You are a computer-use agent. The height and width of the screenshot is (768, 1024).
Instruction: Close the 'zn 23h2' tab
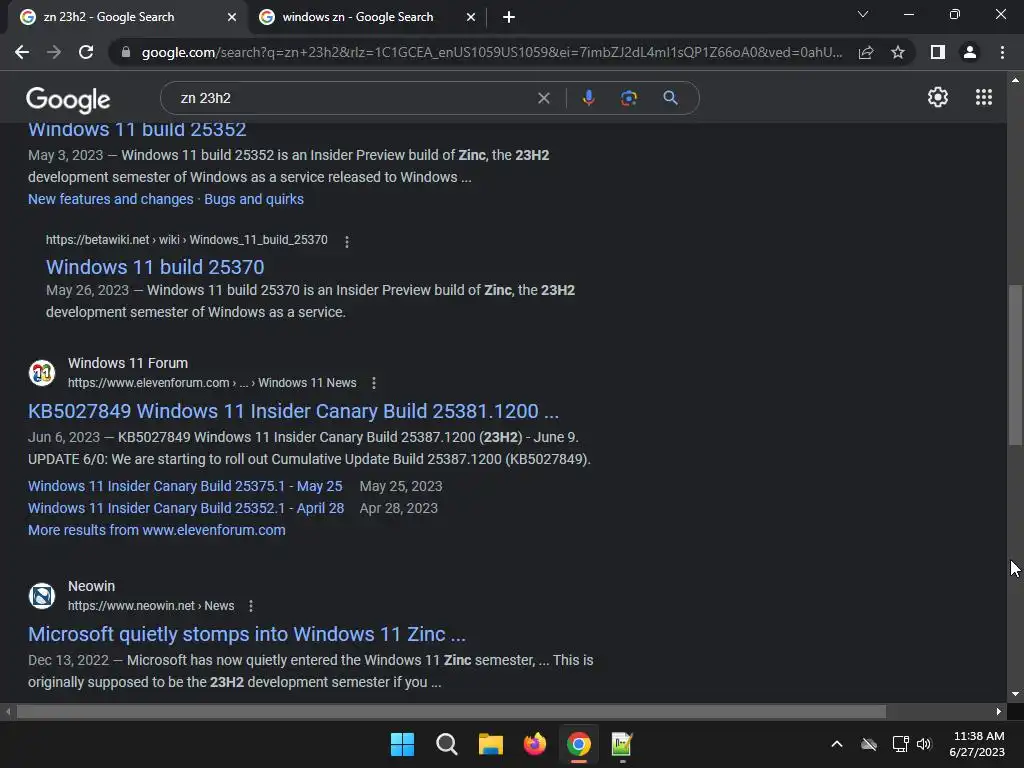coord(232,17)
